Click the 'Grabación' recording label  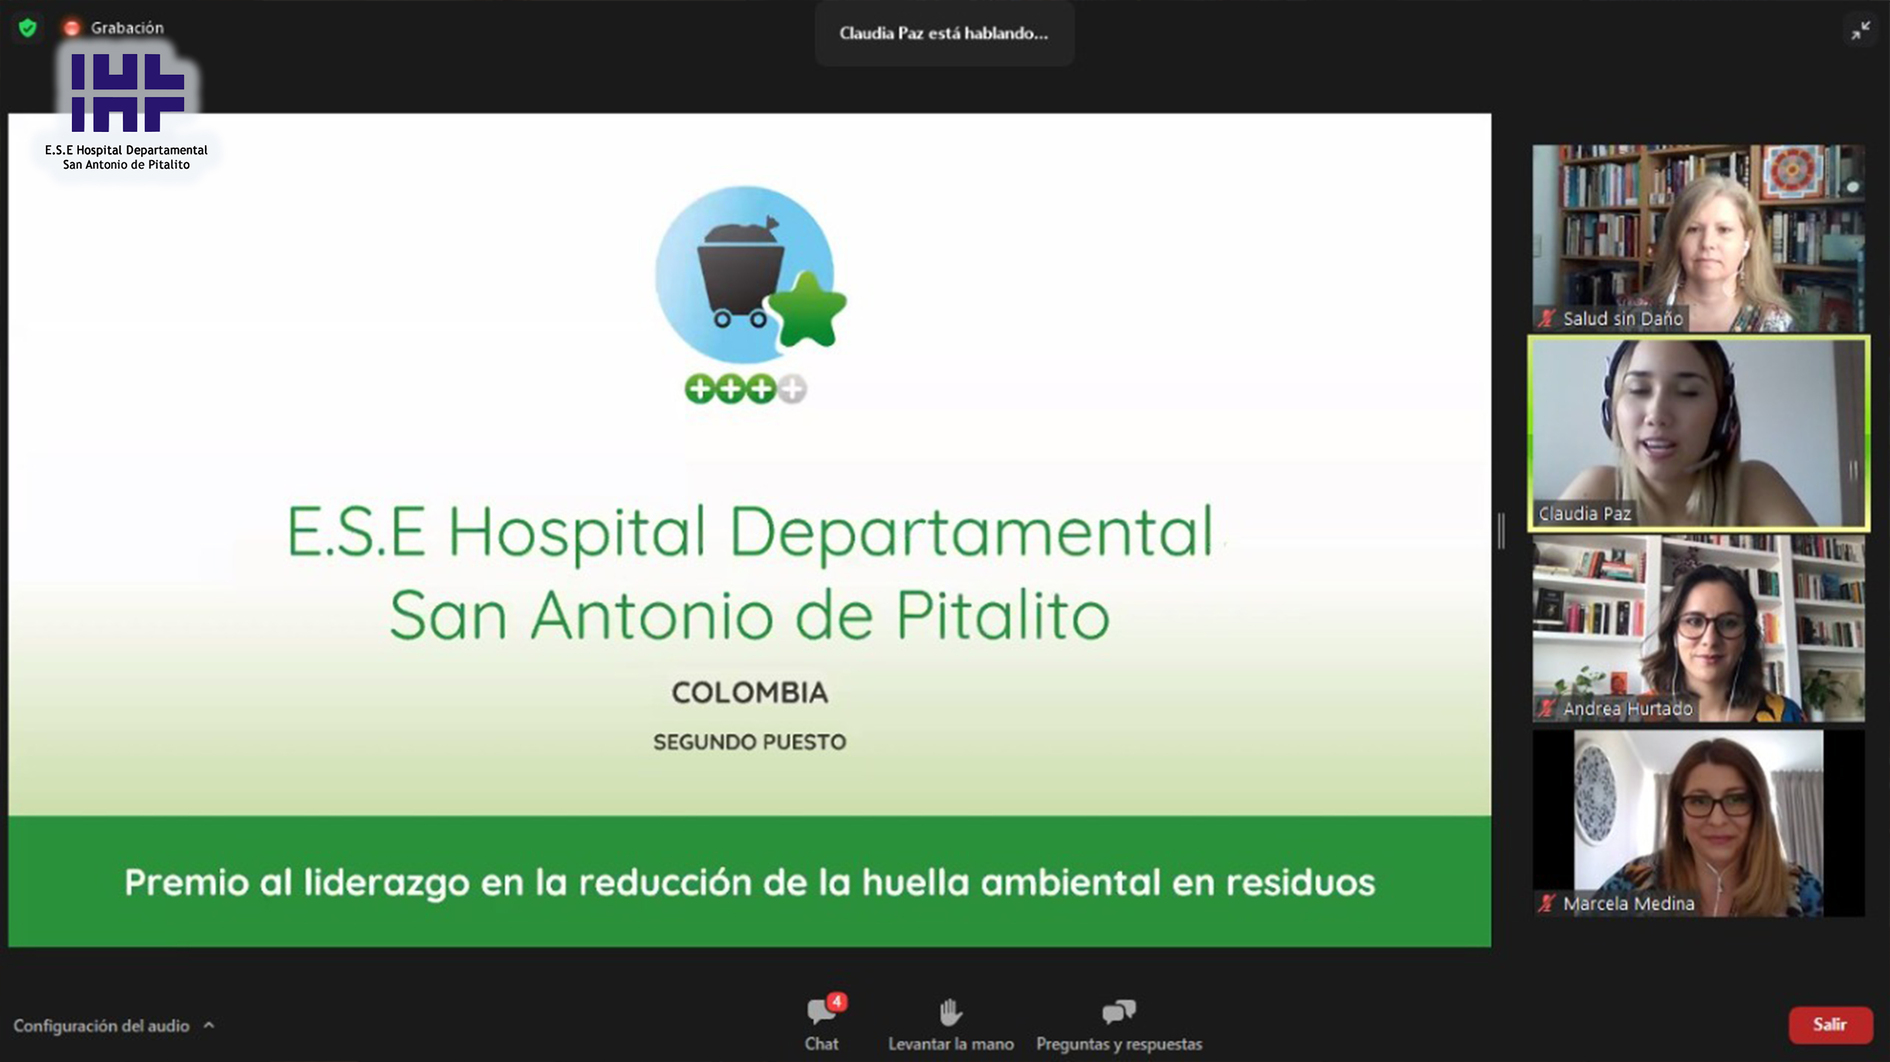[127, 28]
